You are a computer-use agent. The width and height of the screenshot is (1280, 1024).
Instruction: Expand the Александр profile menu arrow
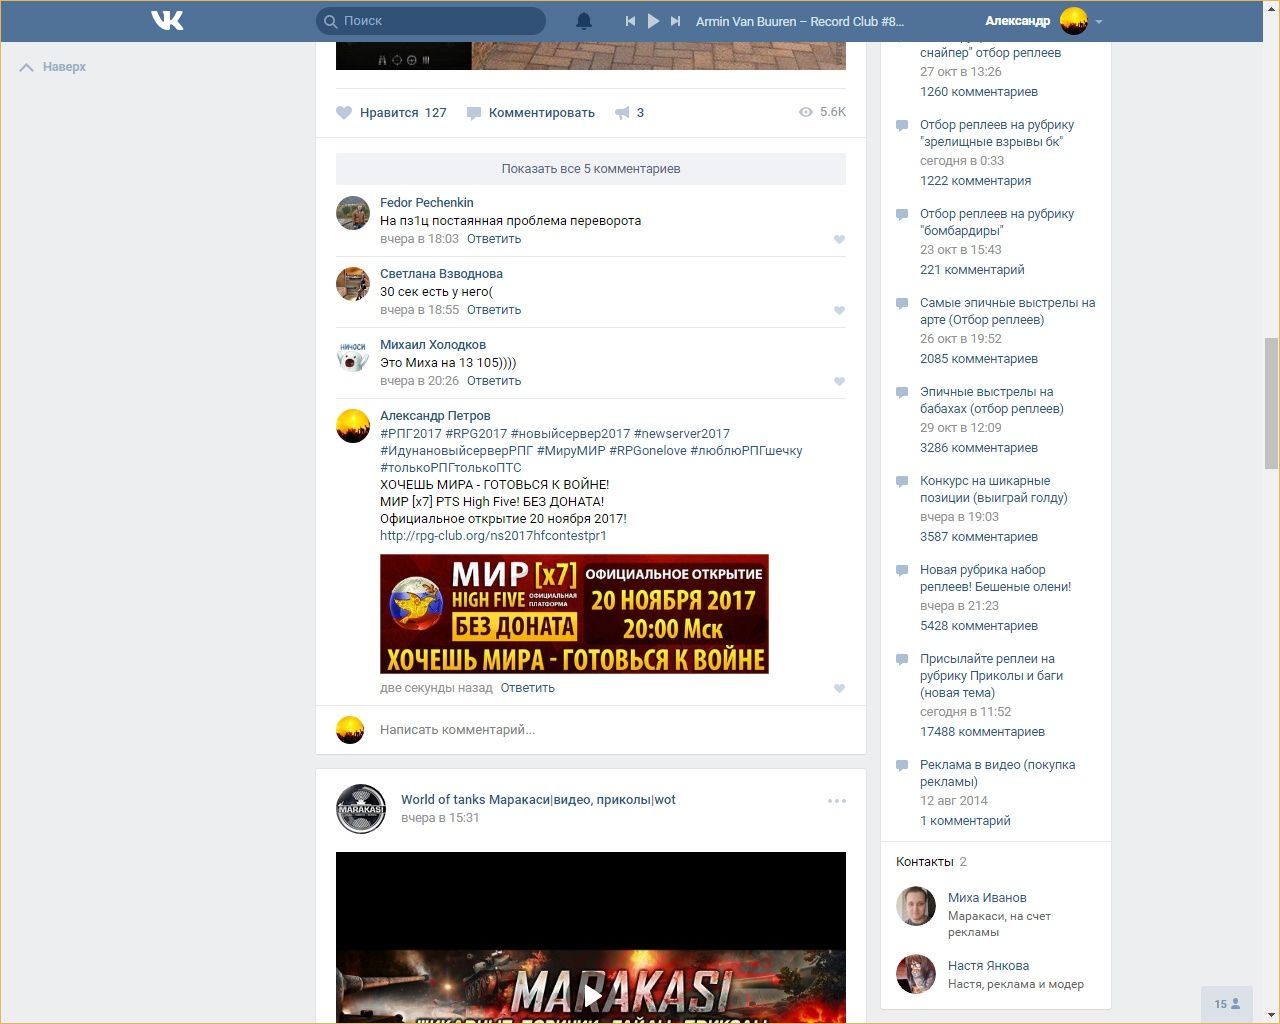click(x=1099, y=21)
